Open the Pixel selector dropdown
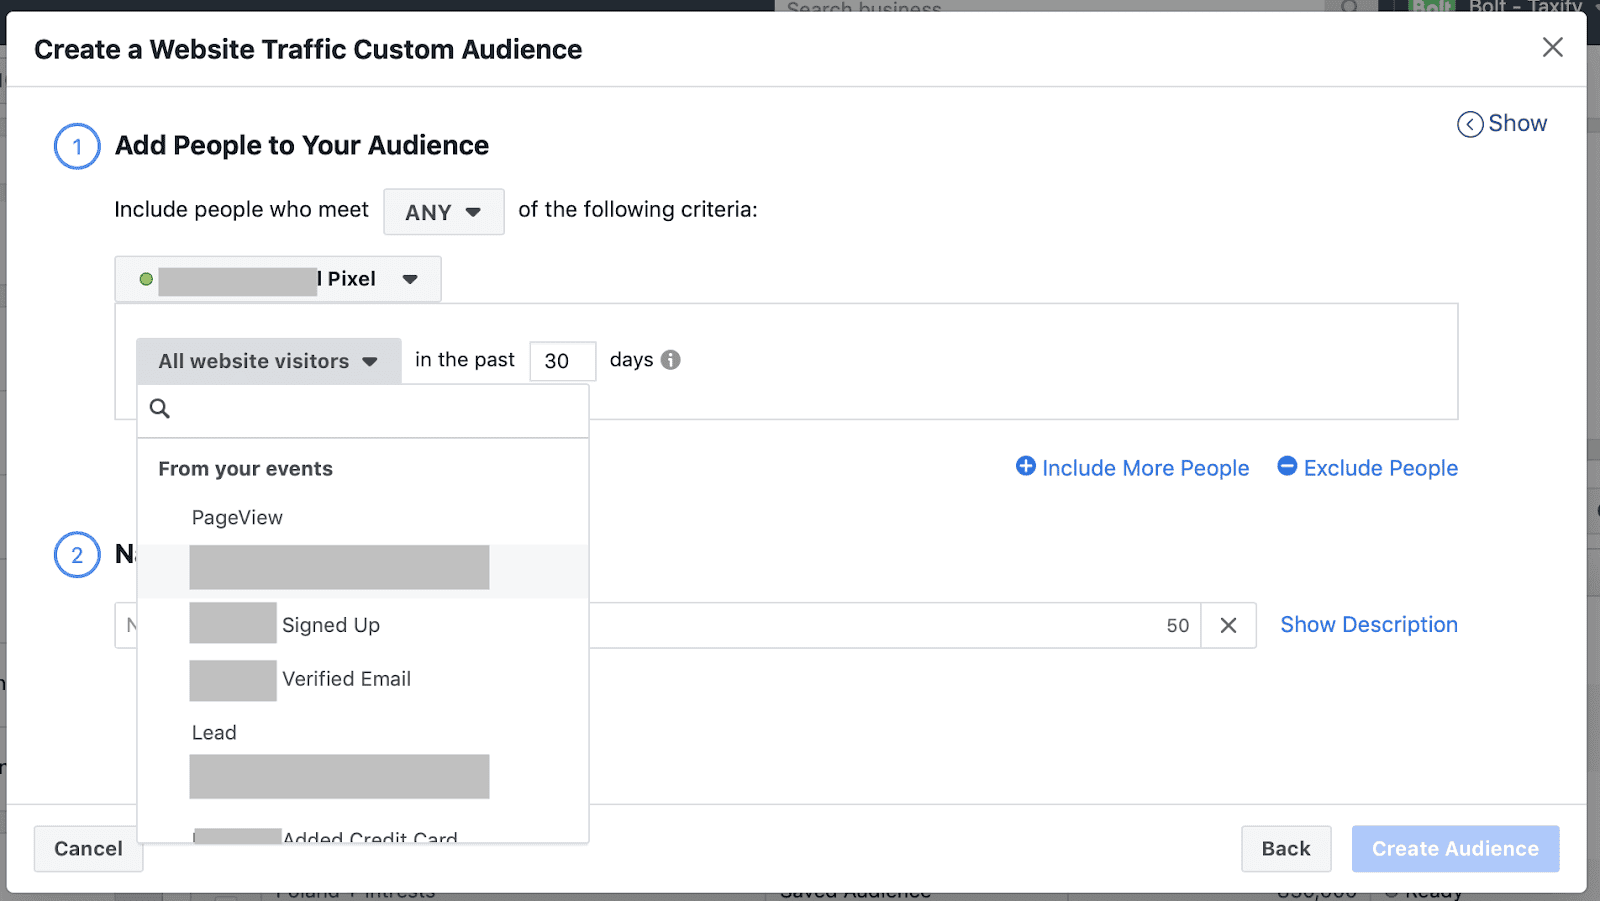 (278, 279)
